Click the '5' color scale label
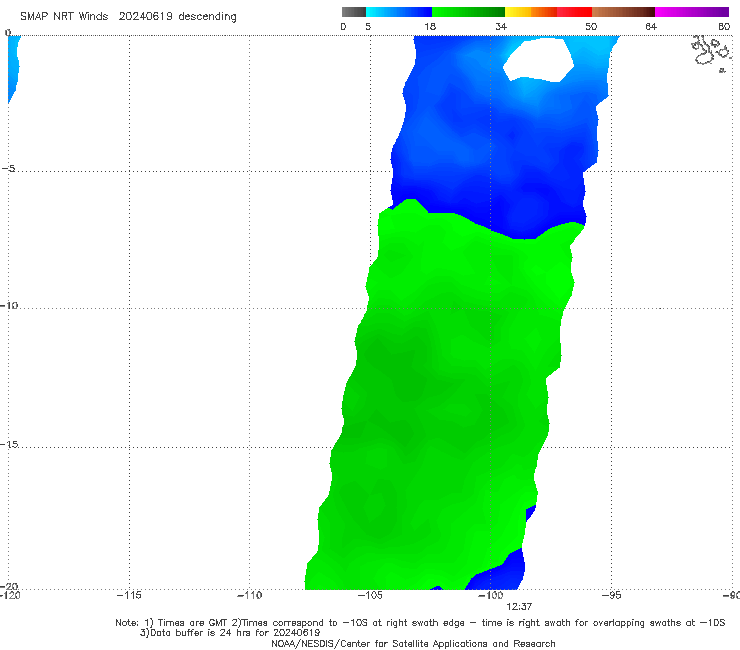Viewport: 740px width, 650px height. point(368,27)
